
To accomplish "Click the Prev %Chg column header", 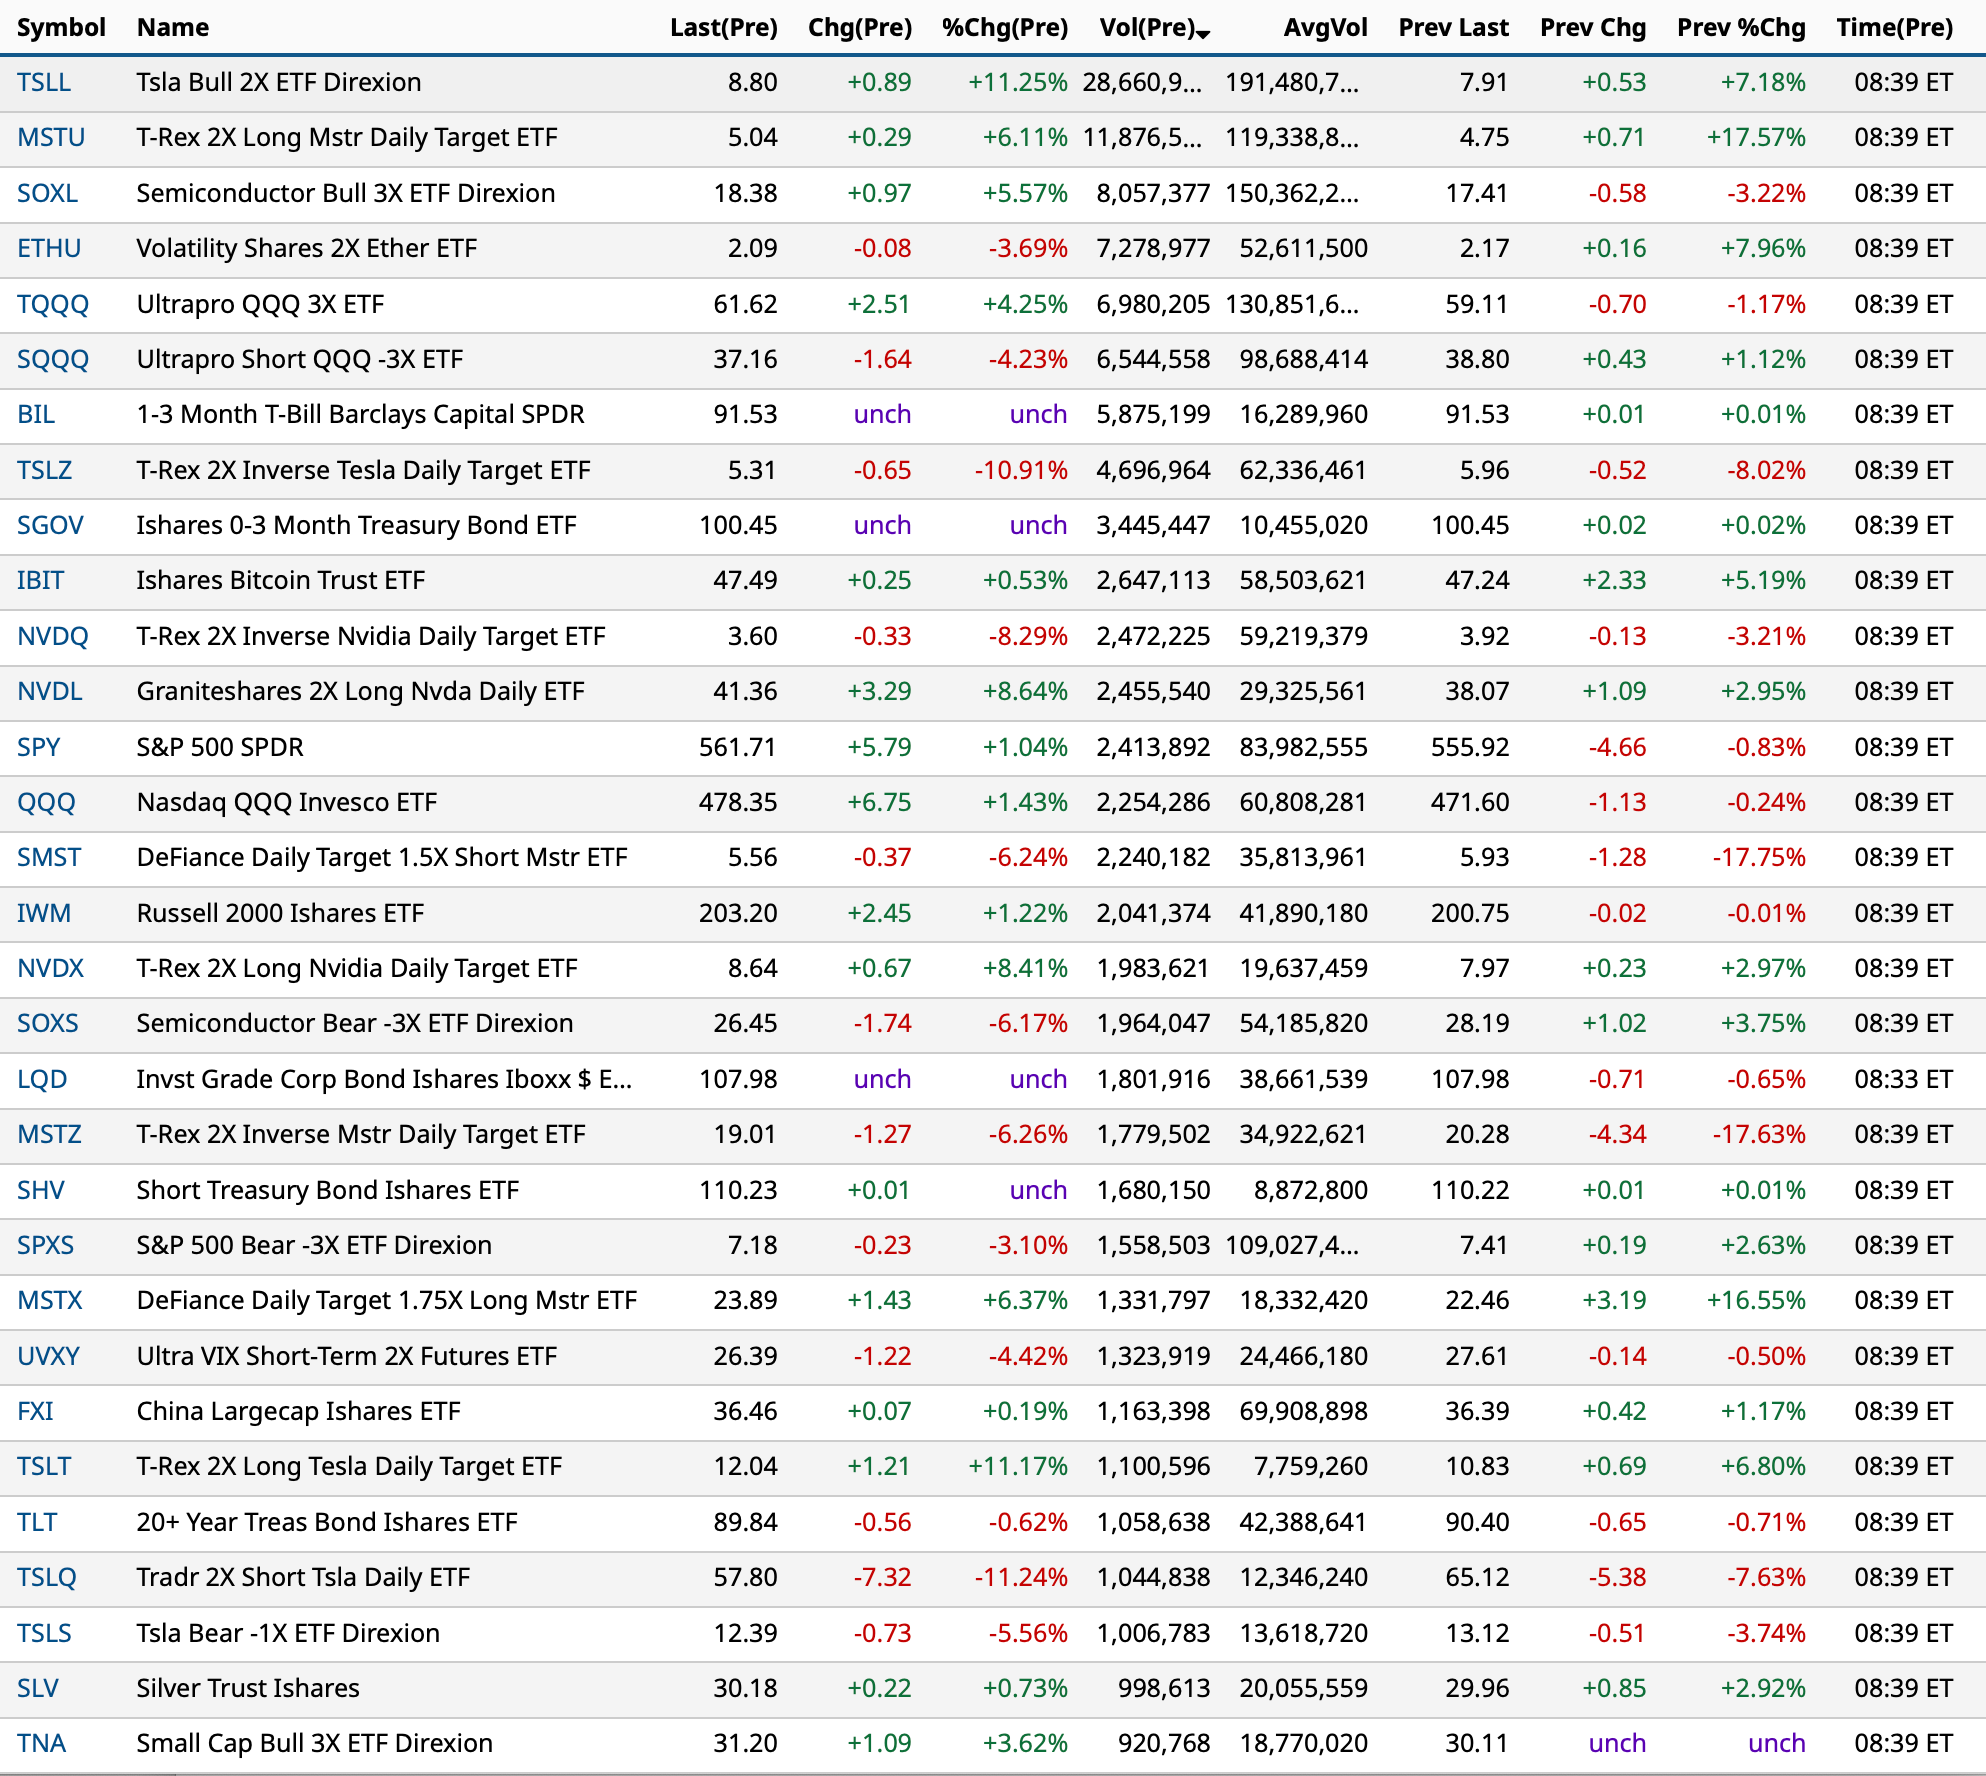I will [x=1740, y=28].
